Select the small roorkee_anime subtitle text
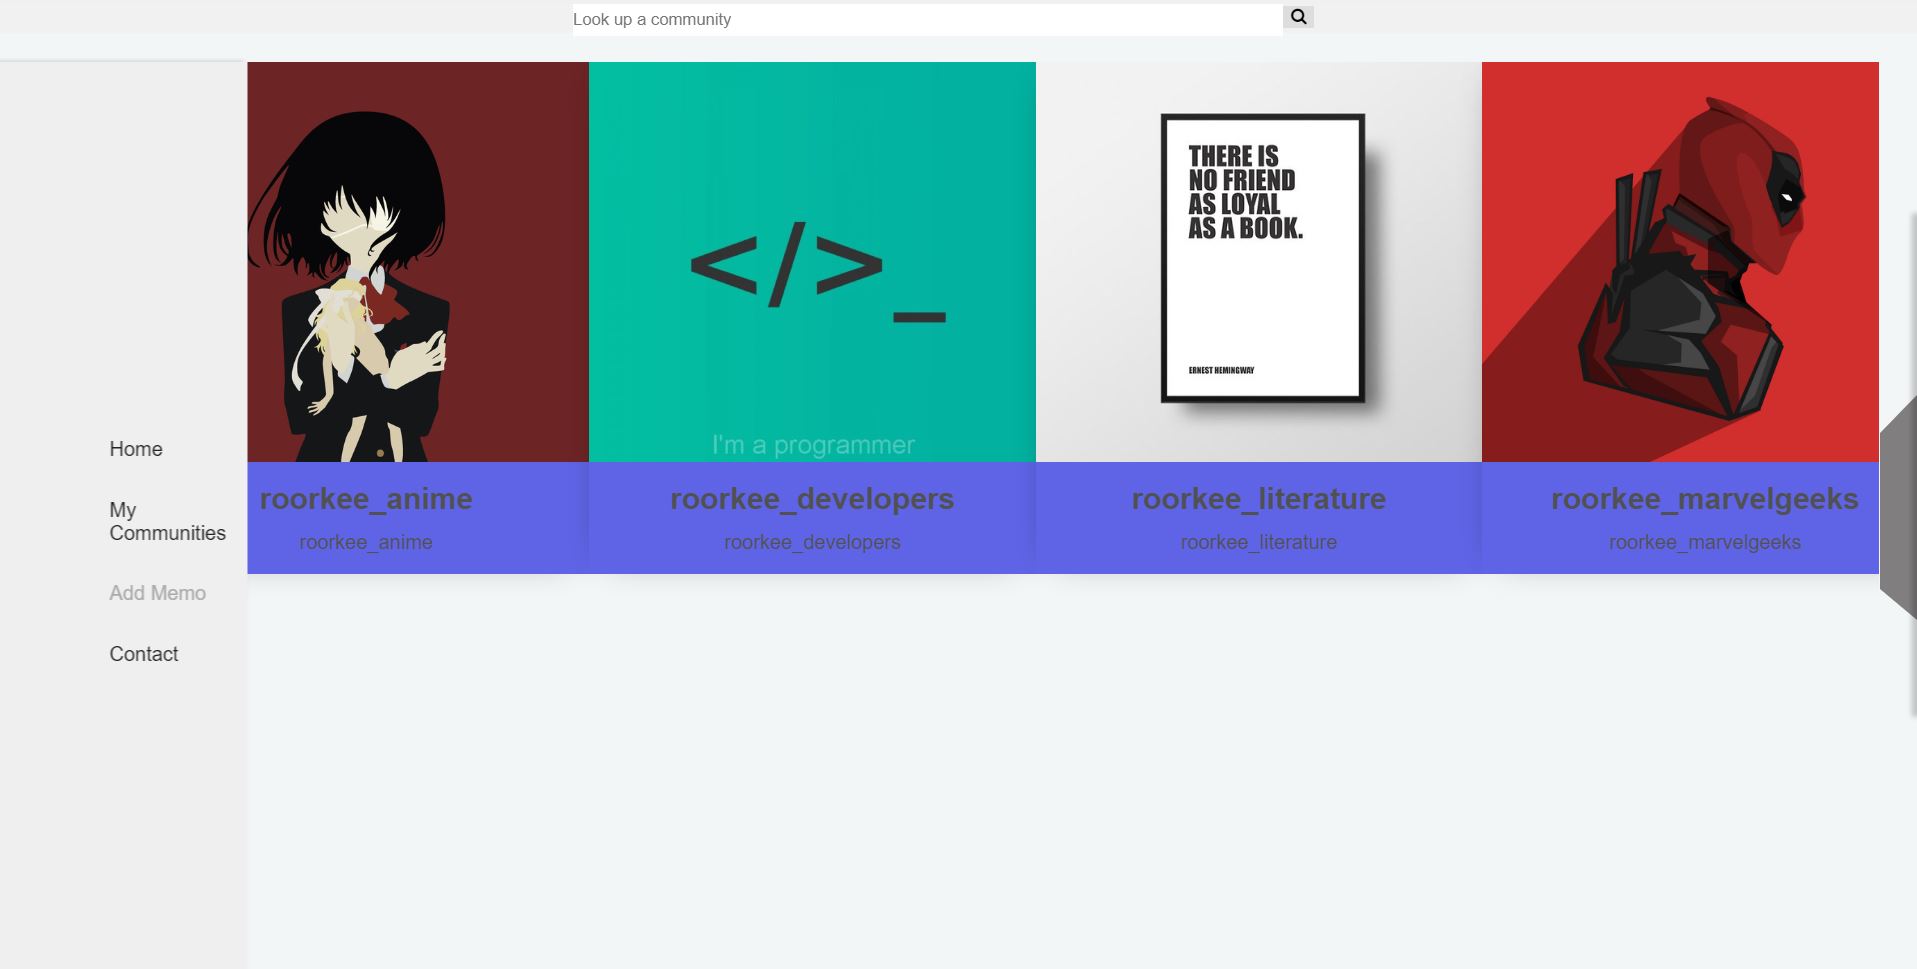 (366, 542)
